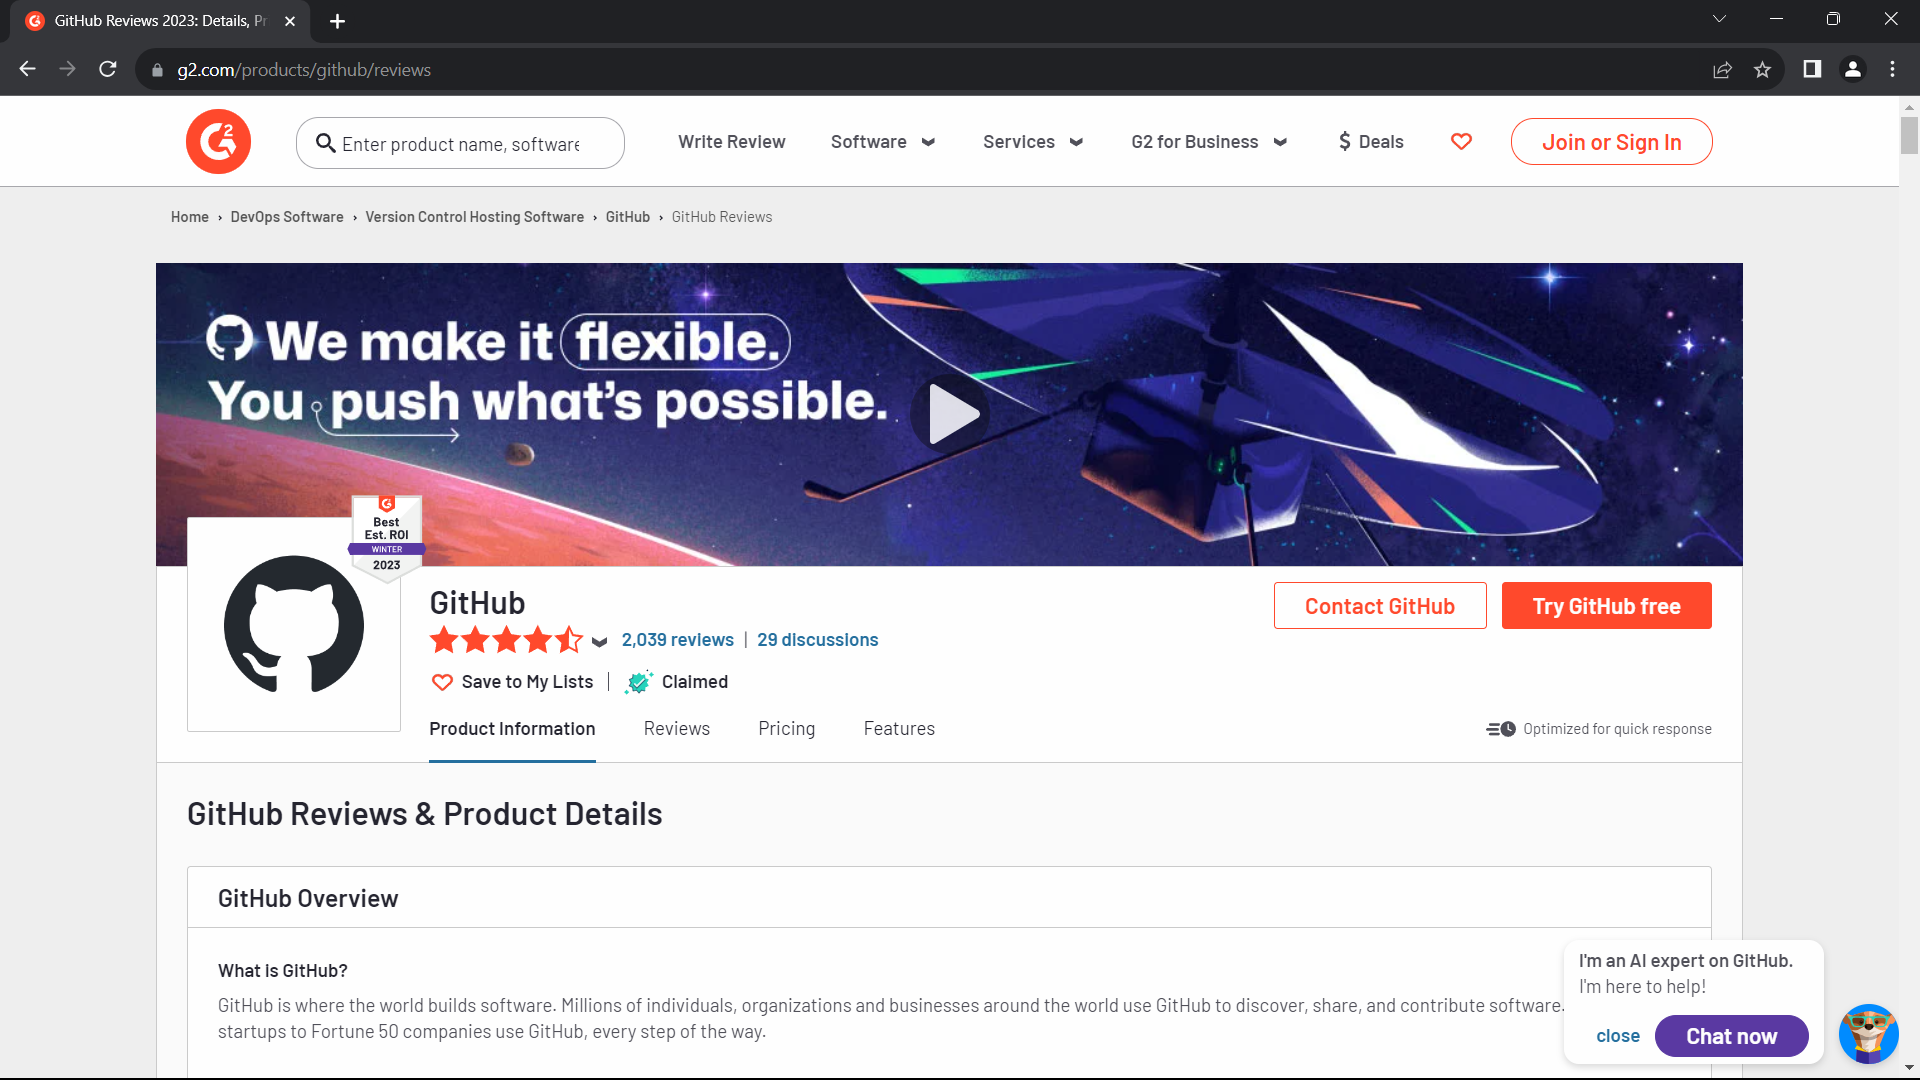Reload the current page
Viewport: 1920px width, 1080px height.
click(108, 69)
